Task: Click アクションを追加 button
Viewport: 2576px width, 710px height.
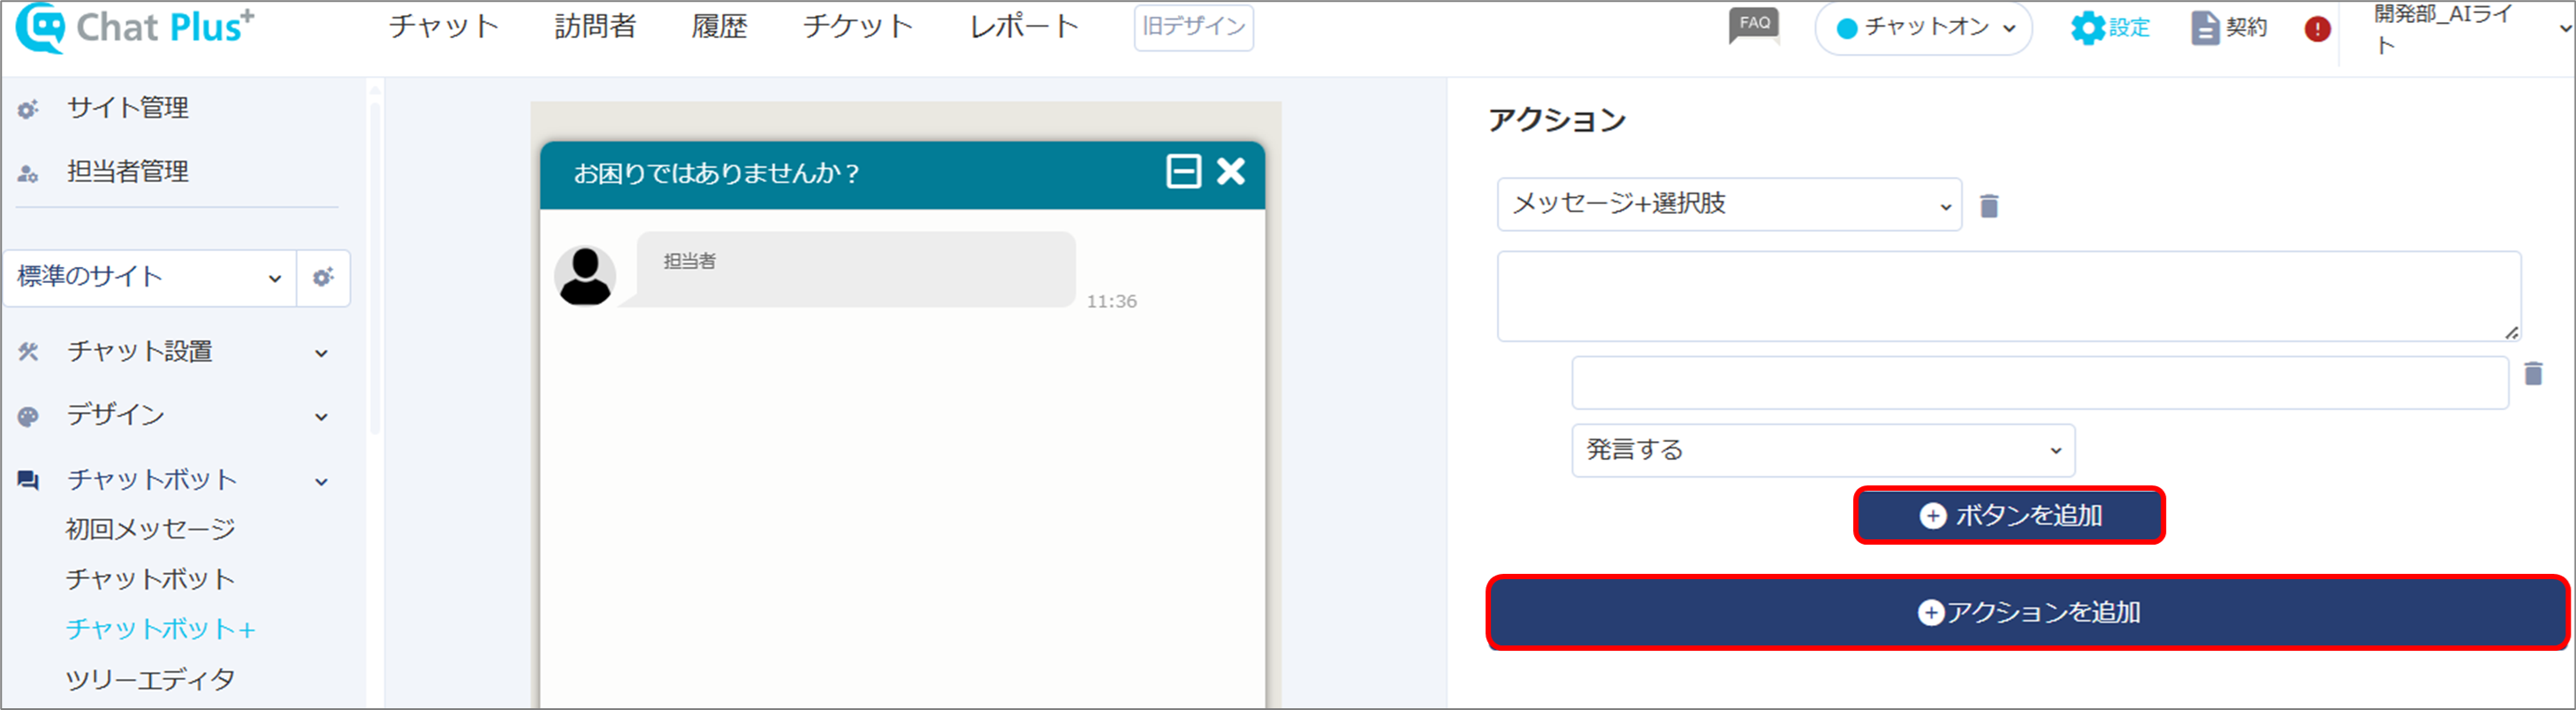Action: (x=2026, y=612)
